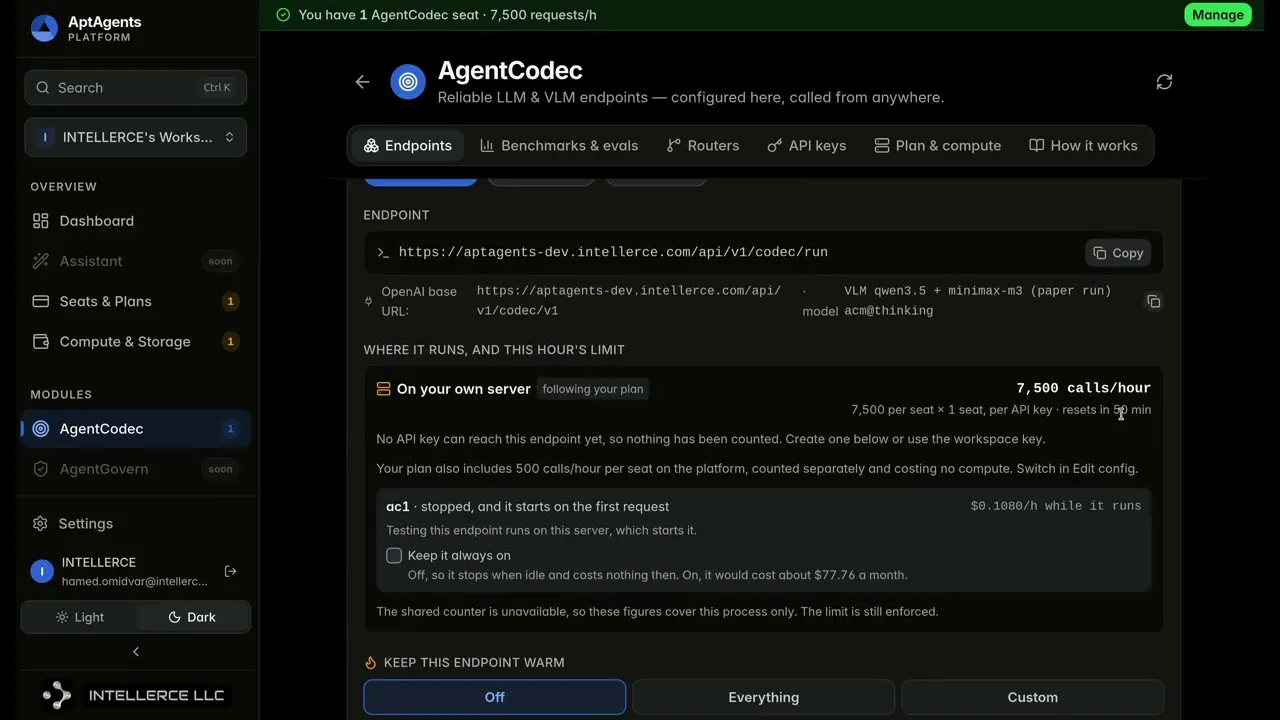Collapse the sidebar with the chevron
Viewport: 1280px width, 720px height.
click(x=136, y=652)
